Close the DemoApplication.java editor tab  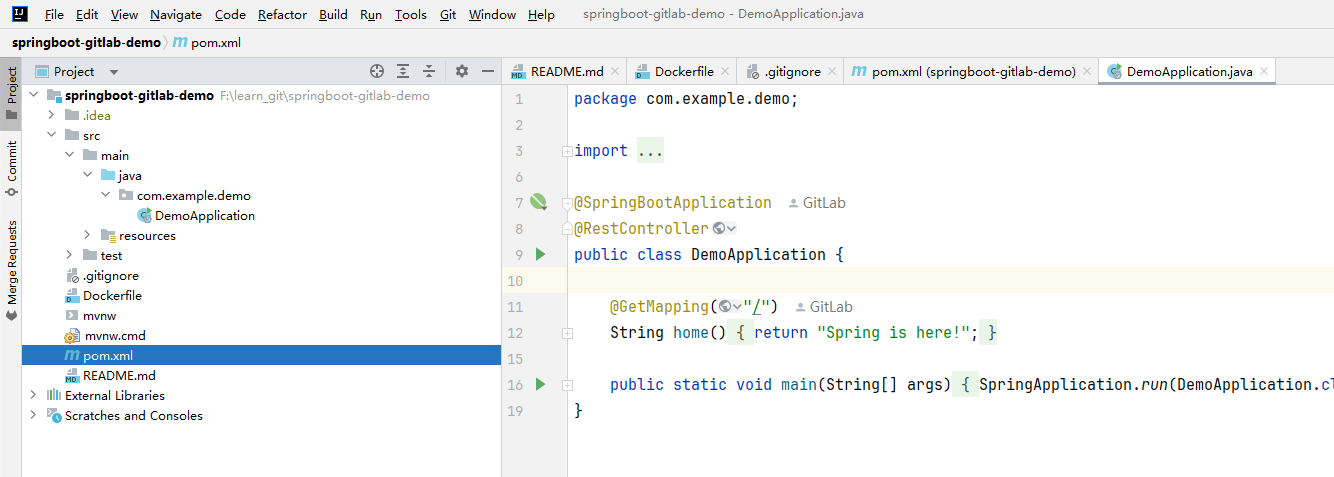[1264, 72]
